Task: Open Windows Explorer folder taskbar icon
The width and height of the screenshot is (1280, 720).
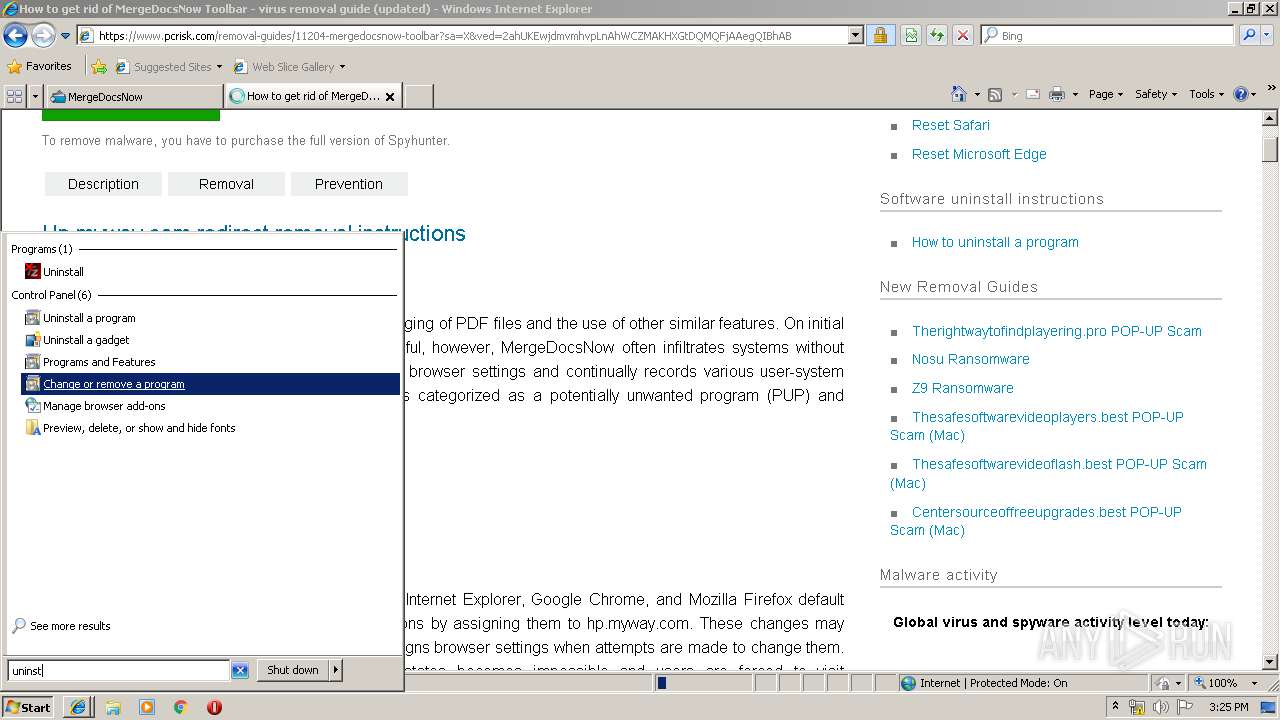Action: coord(113,707)
